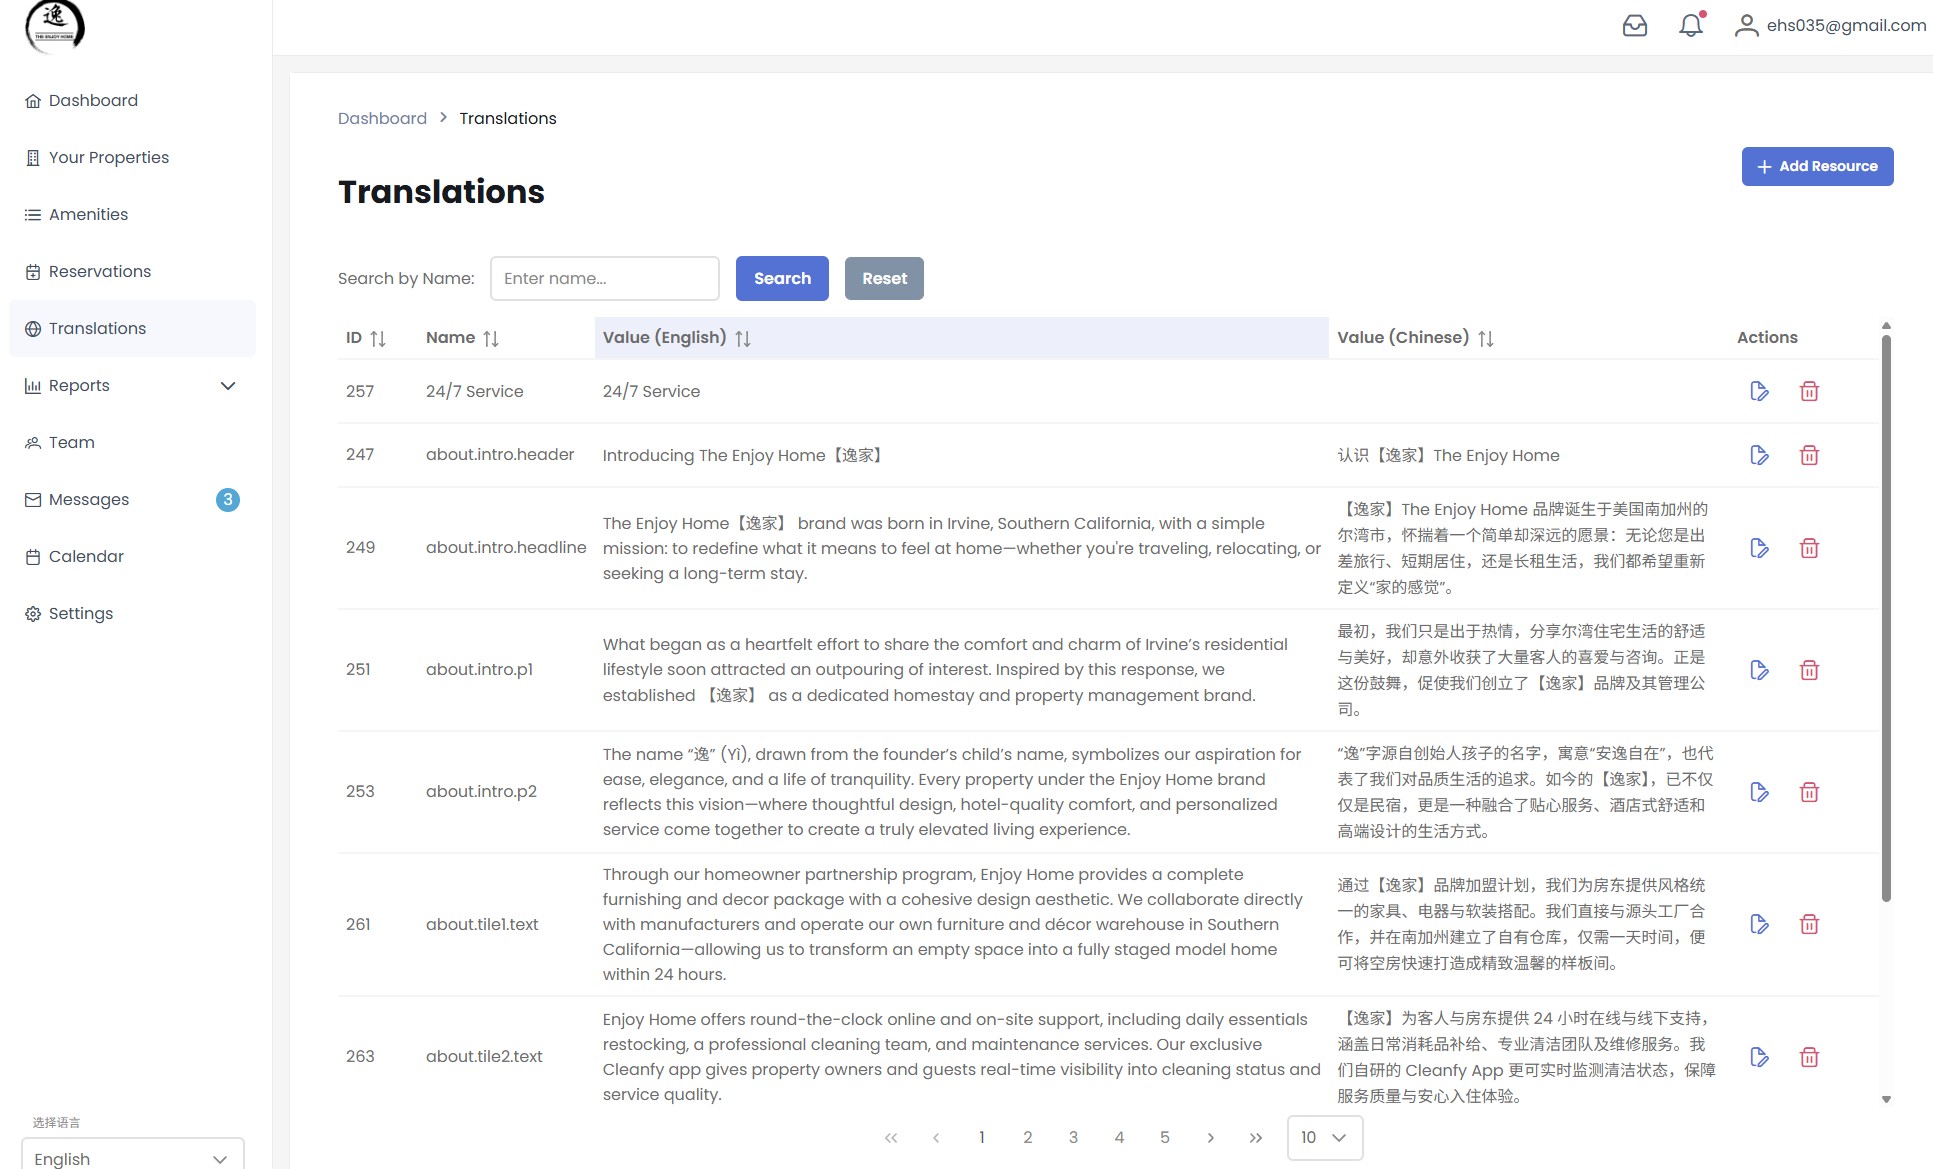1933x1169 pixels.
Task: Edit the 24/7 Service translation row
Action: [x=1759, y=391]
